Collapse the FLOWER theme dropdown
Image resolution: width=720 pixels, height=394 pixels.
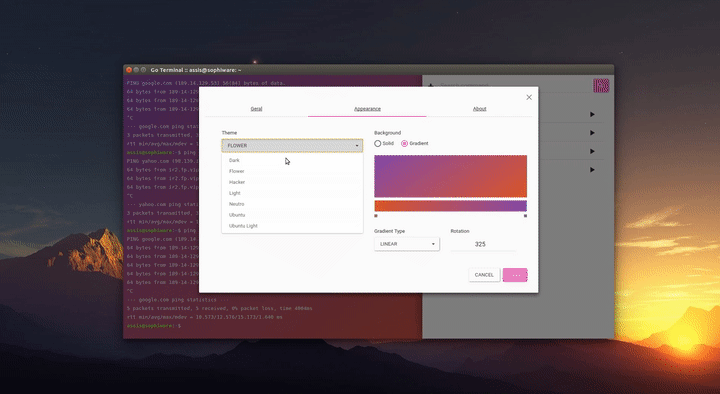pyautogui.click(x=292, y=146)
